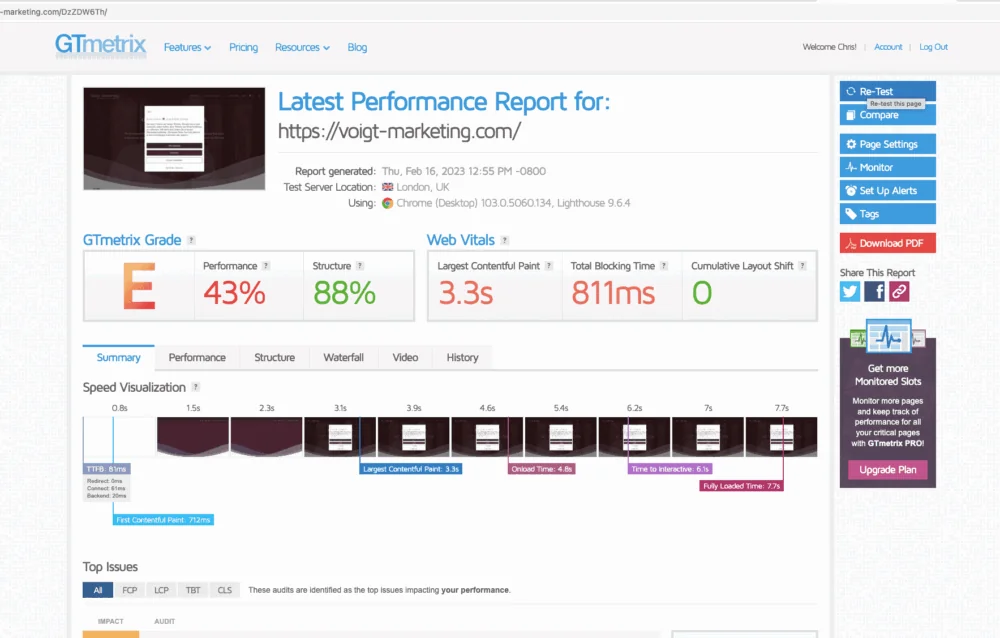The height and width of the screenshot is (638, 1000).
Task: Click the Twitter share icon
Action: tap(850, 291)
